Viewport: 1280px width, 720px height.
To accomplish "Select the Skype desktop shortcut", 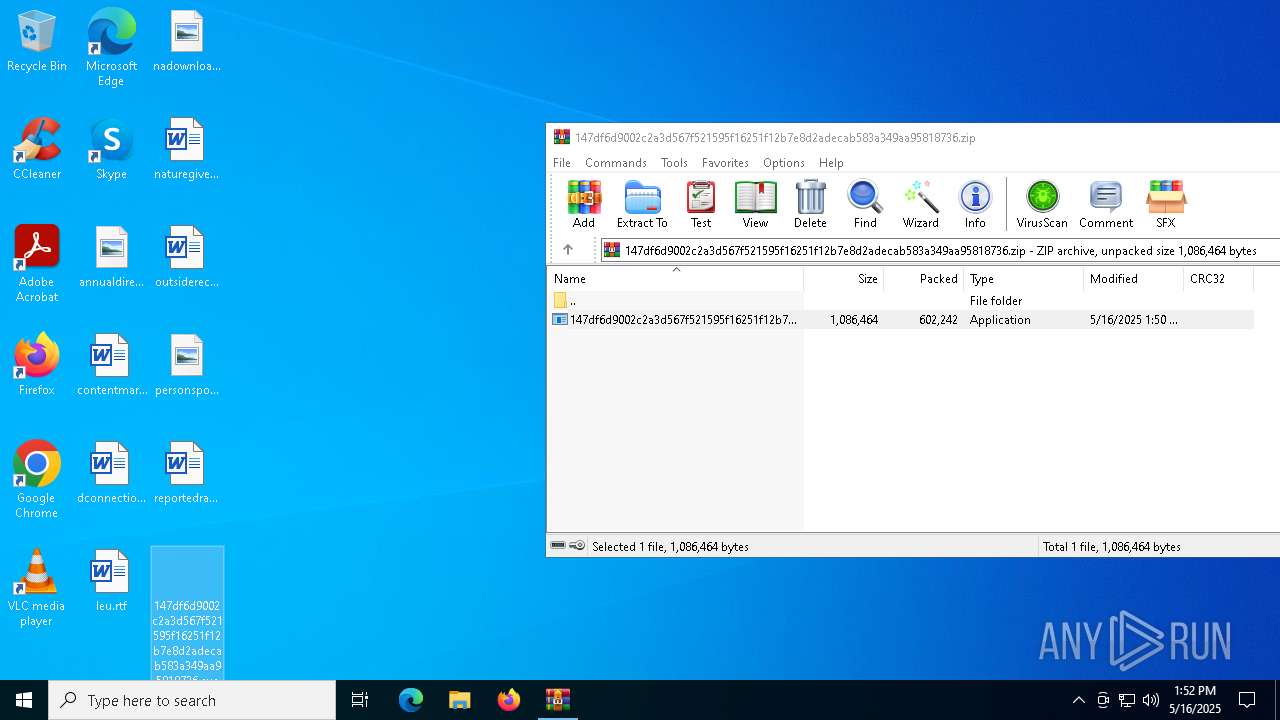I will [x=111, y=150].
